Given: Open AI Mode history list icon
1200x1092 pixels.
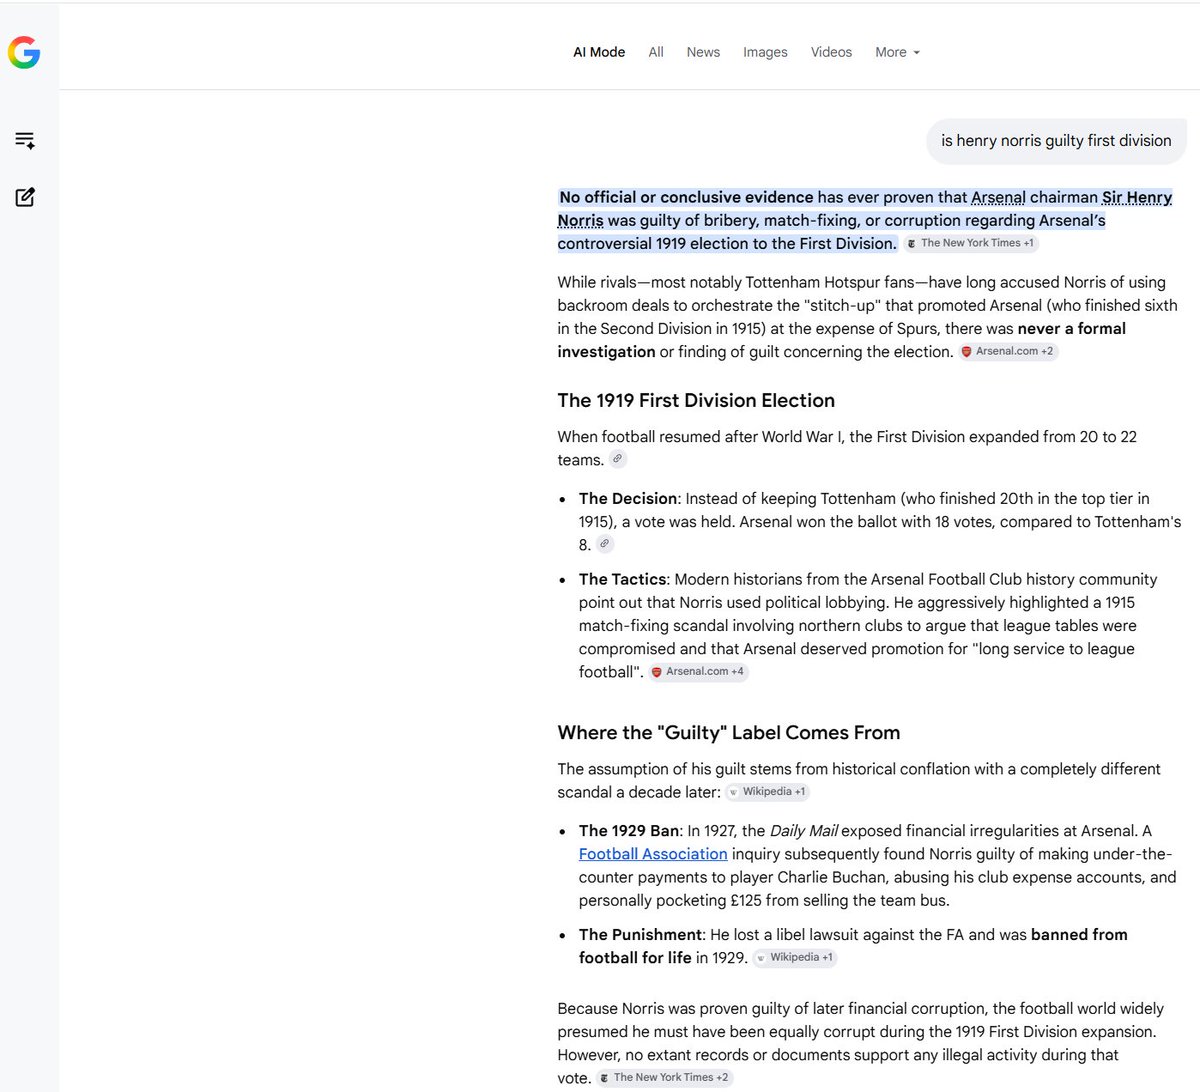Looking at the screenshot, I should pos(25,140).
